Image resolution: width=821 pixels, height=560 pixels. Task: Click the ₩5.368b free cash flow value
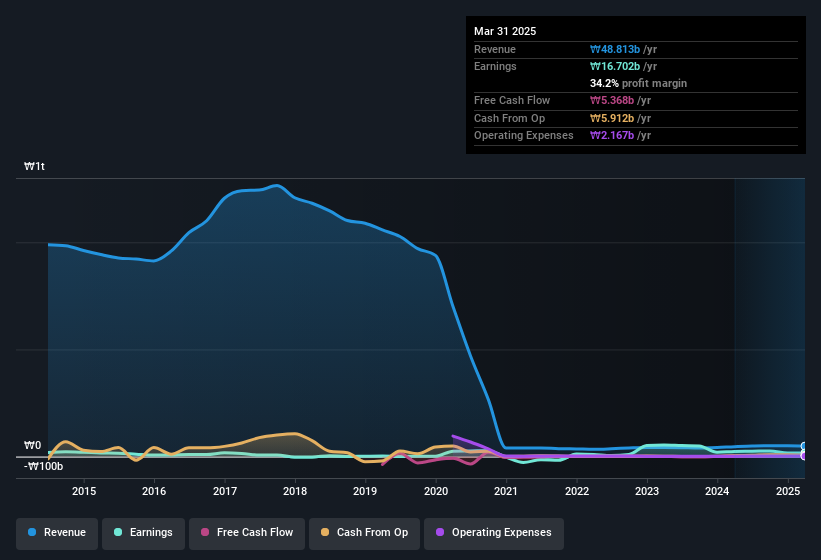pyautogui.click(x=612, y=100)
